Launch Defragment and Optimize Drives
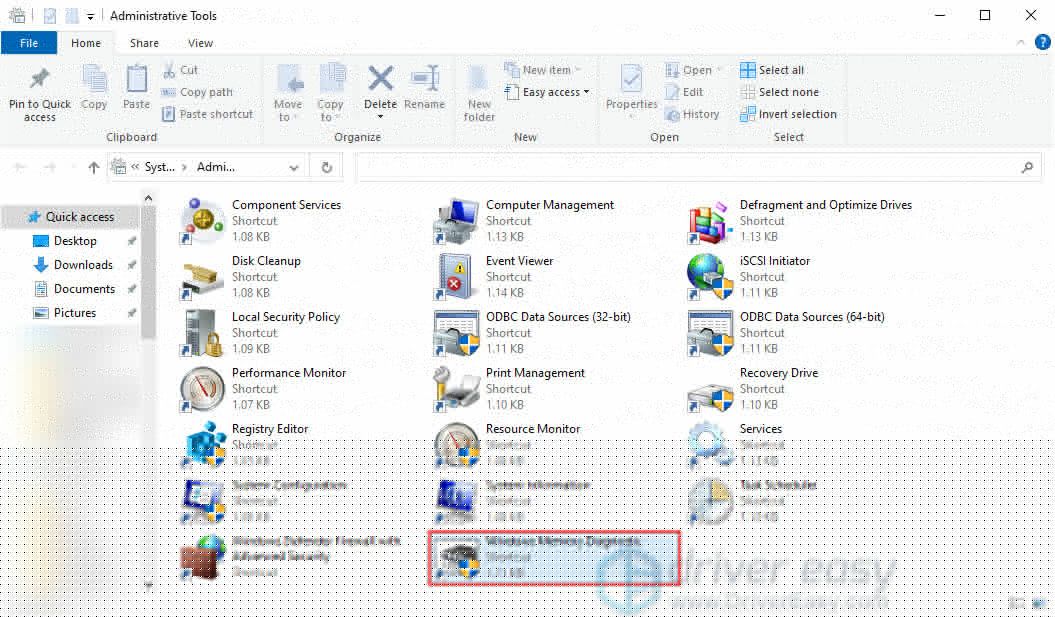 711,220
